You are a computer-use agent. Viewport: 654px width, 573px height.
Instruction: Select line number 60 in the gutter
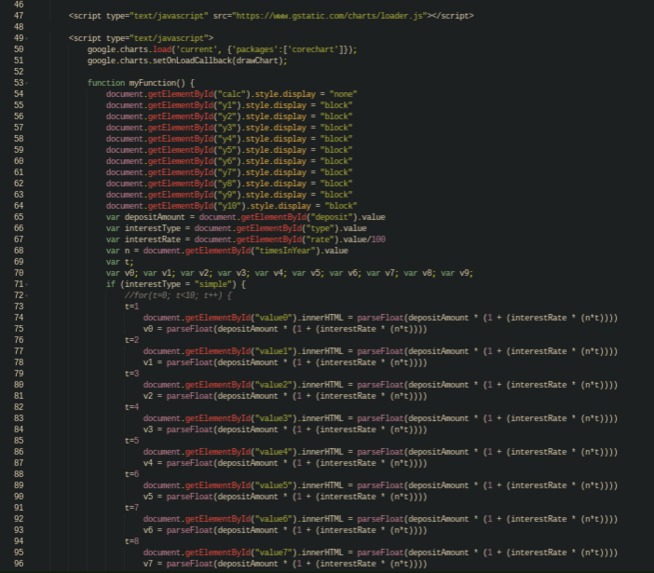(x=19, y=161)
